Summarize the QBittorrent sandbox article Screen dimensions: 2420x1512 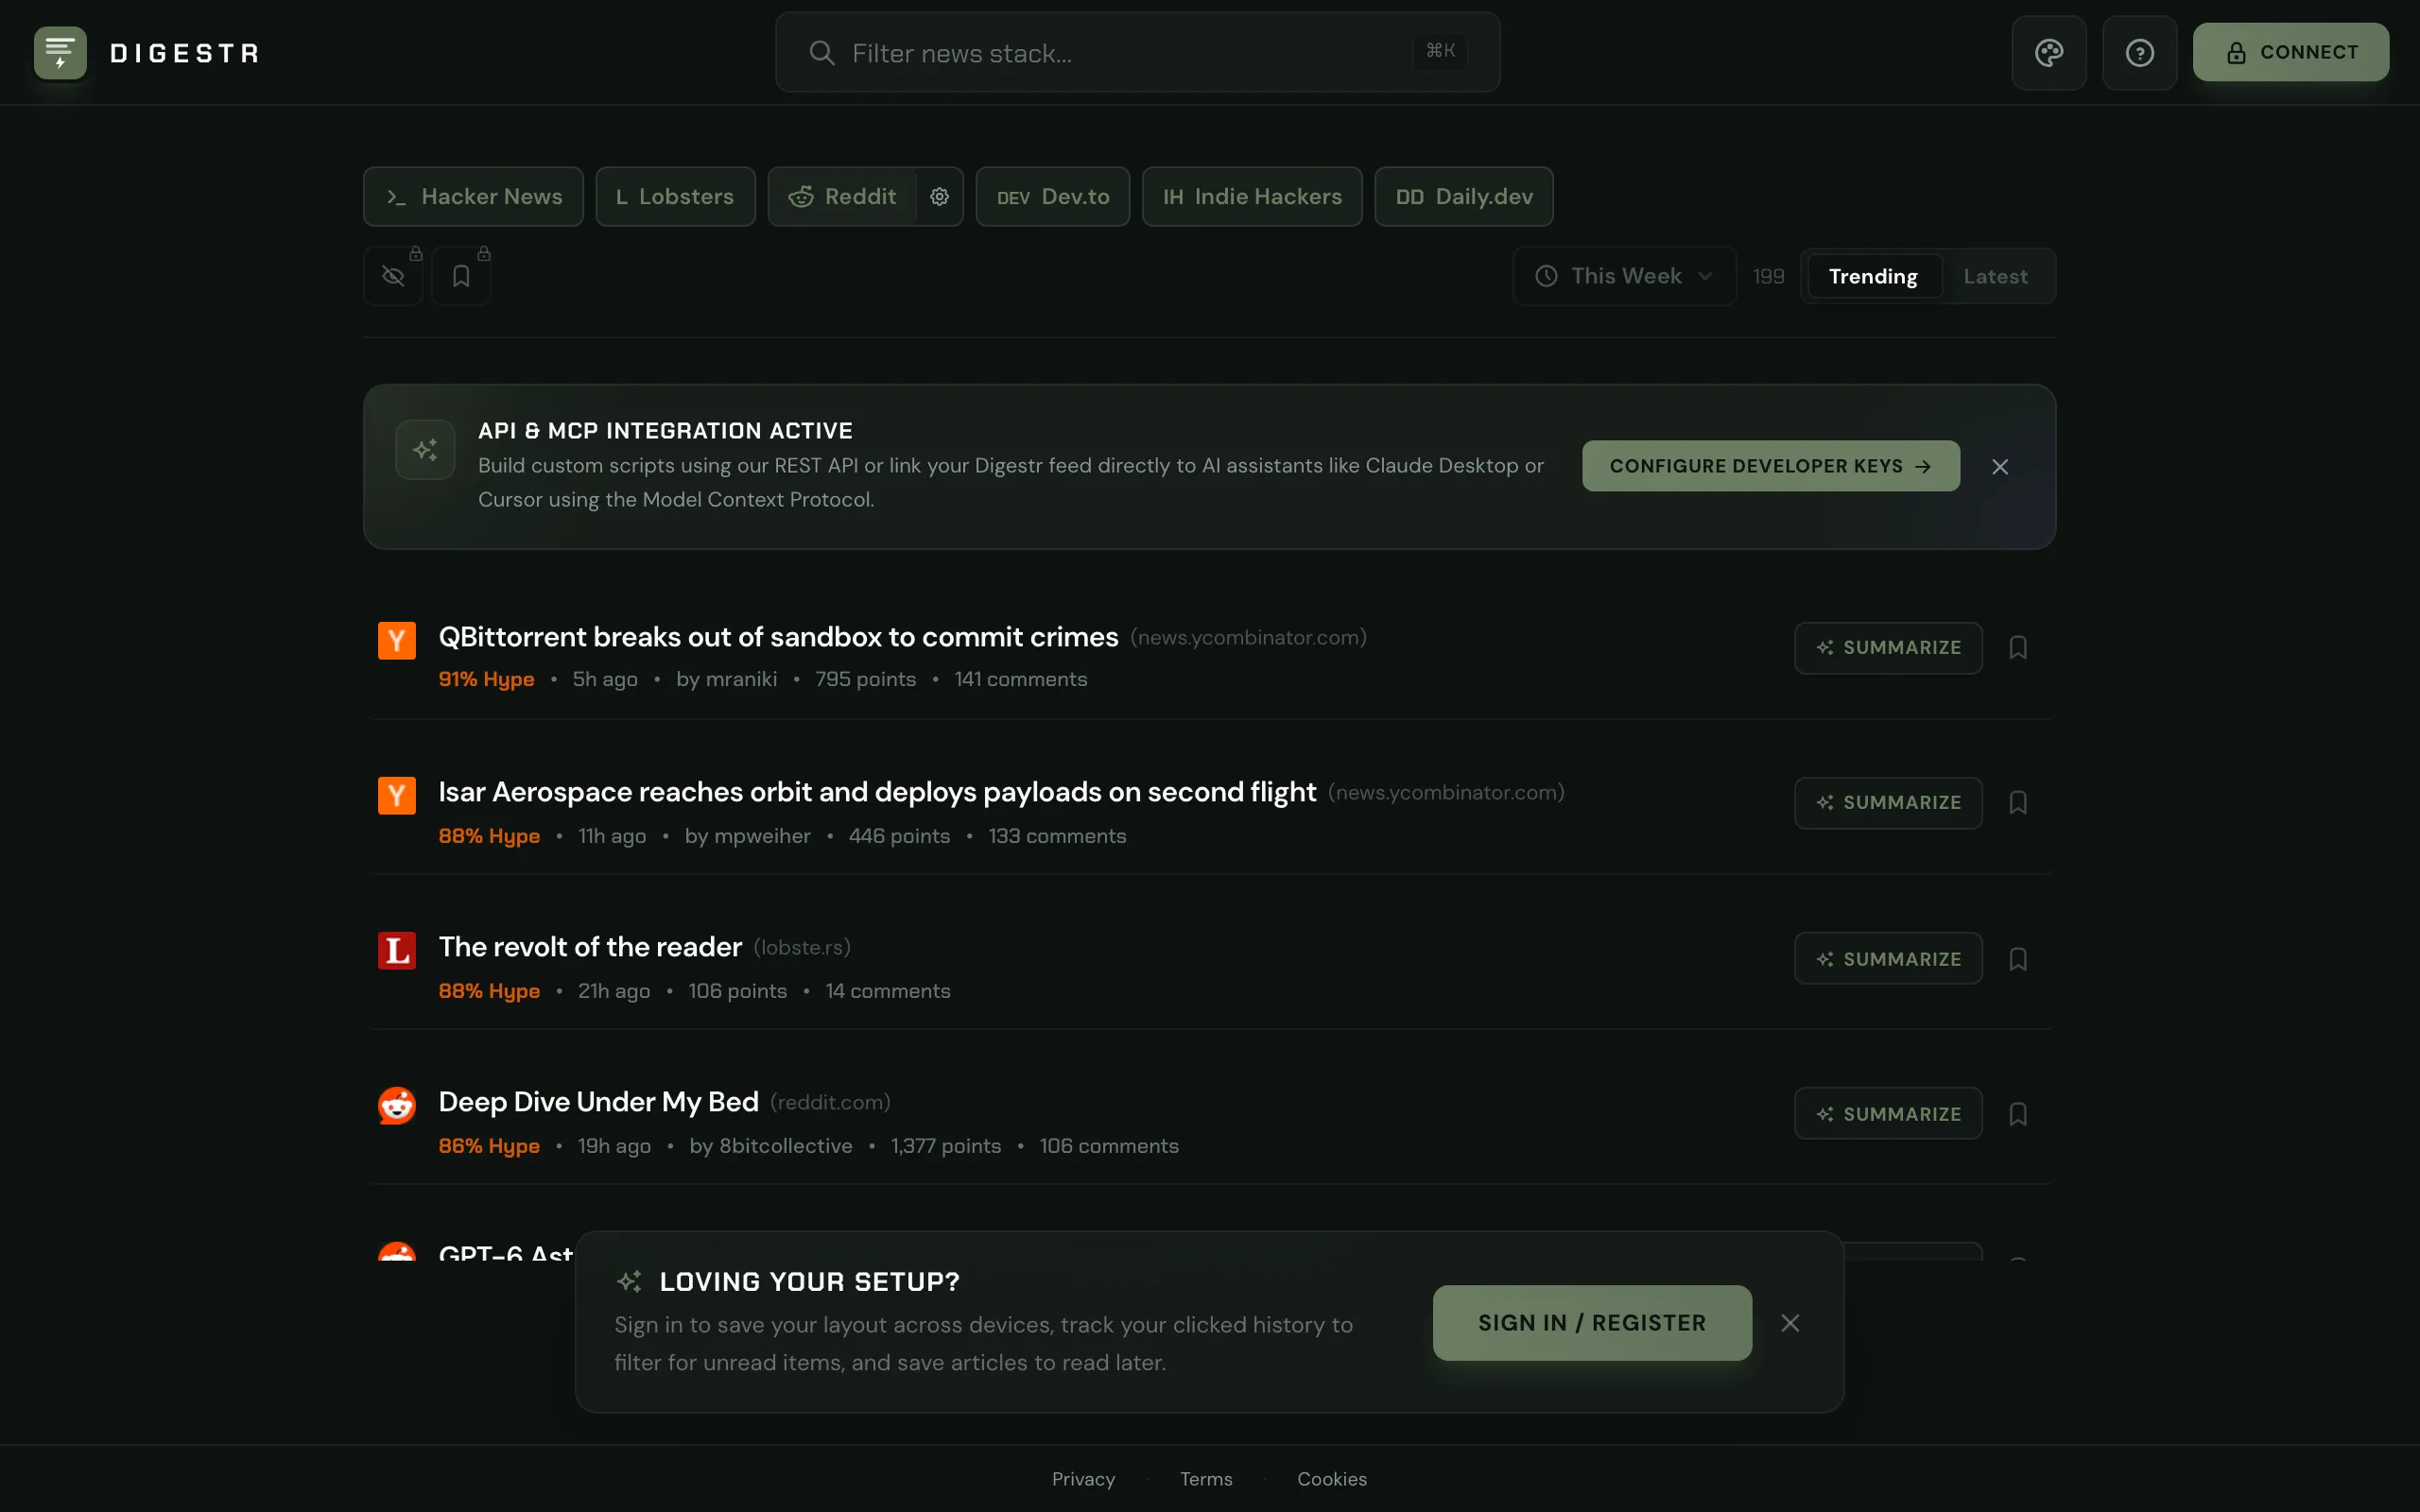[1888, 648]
